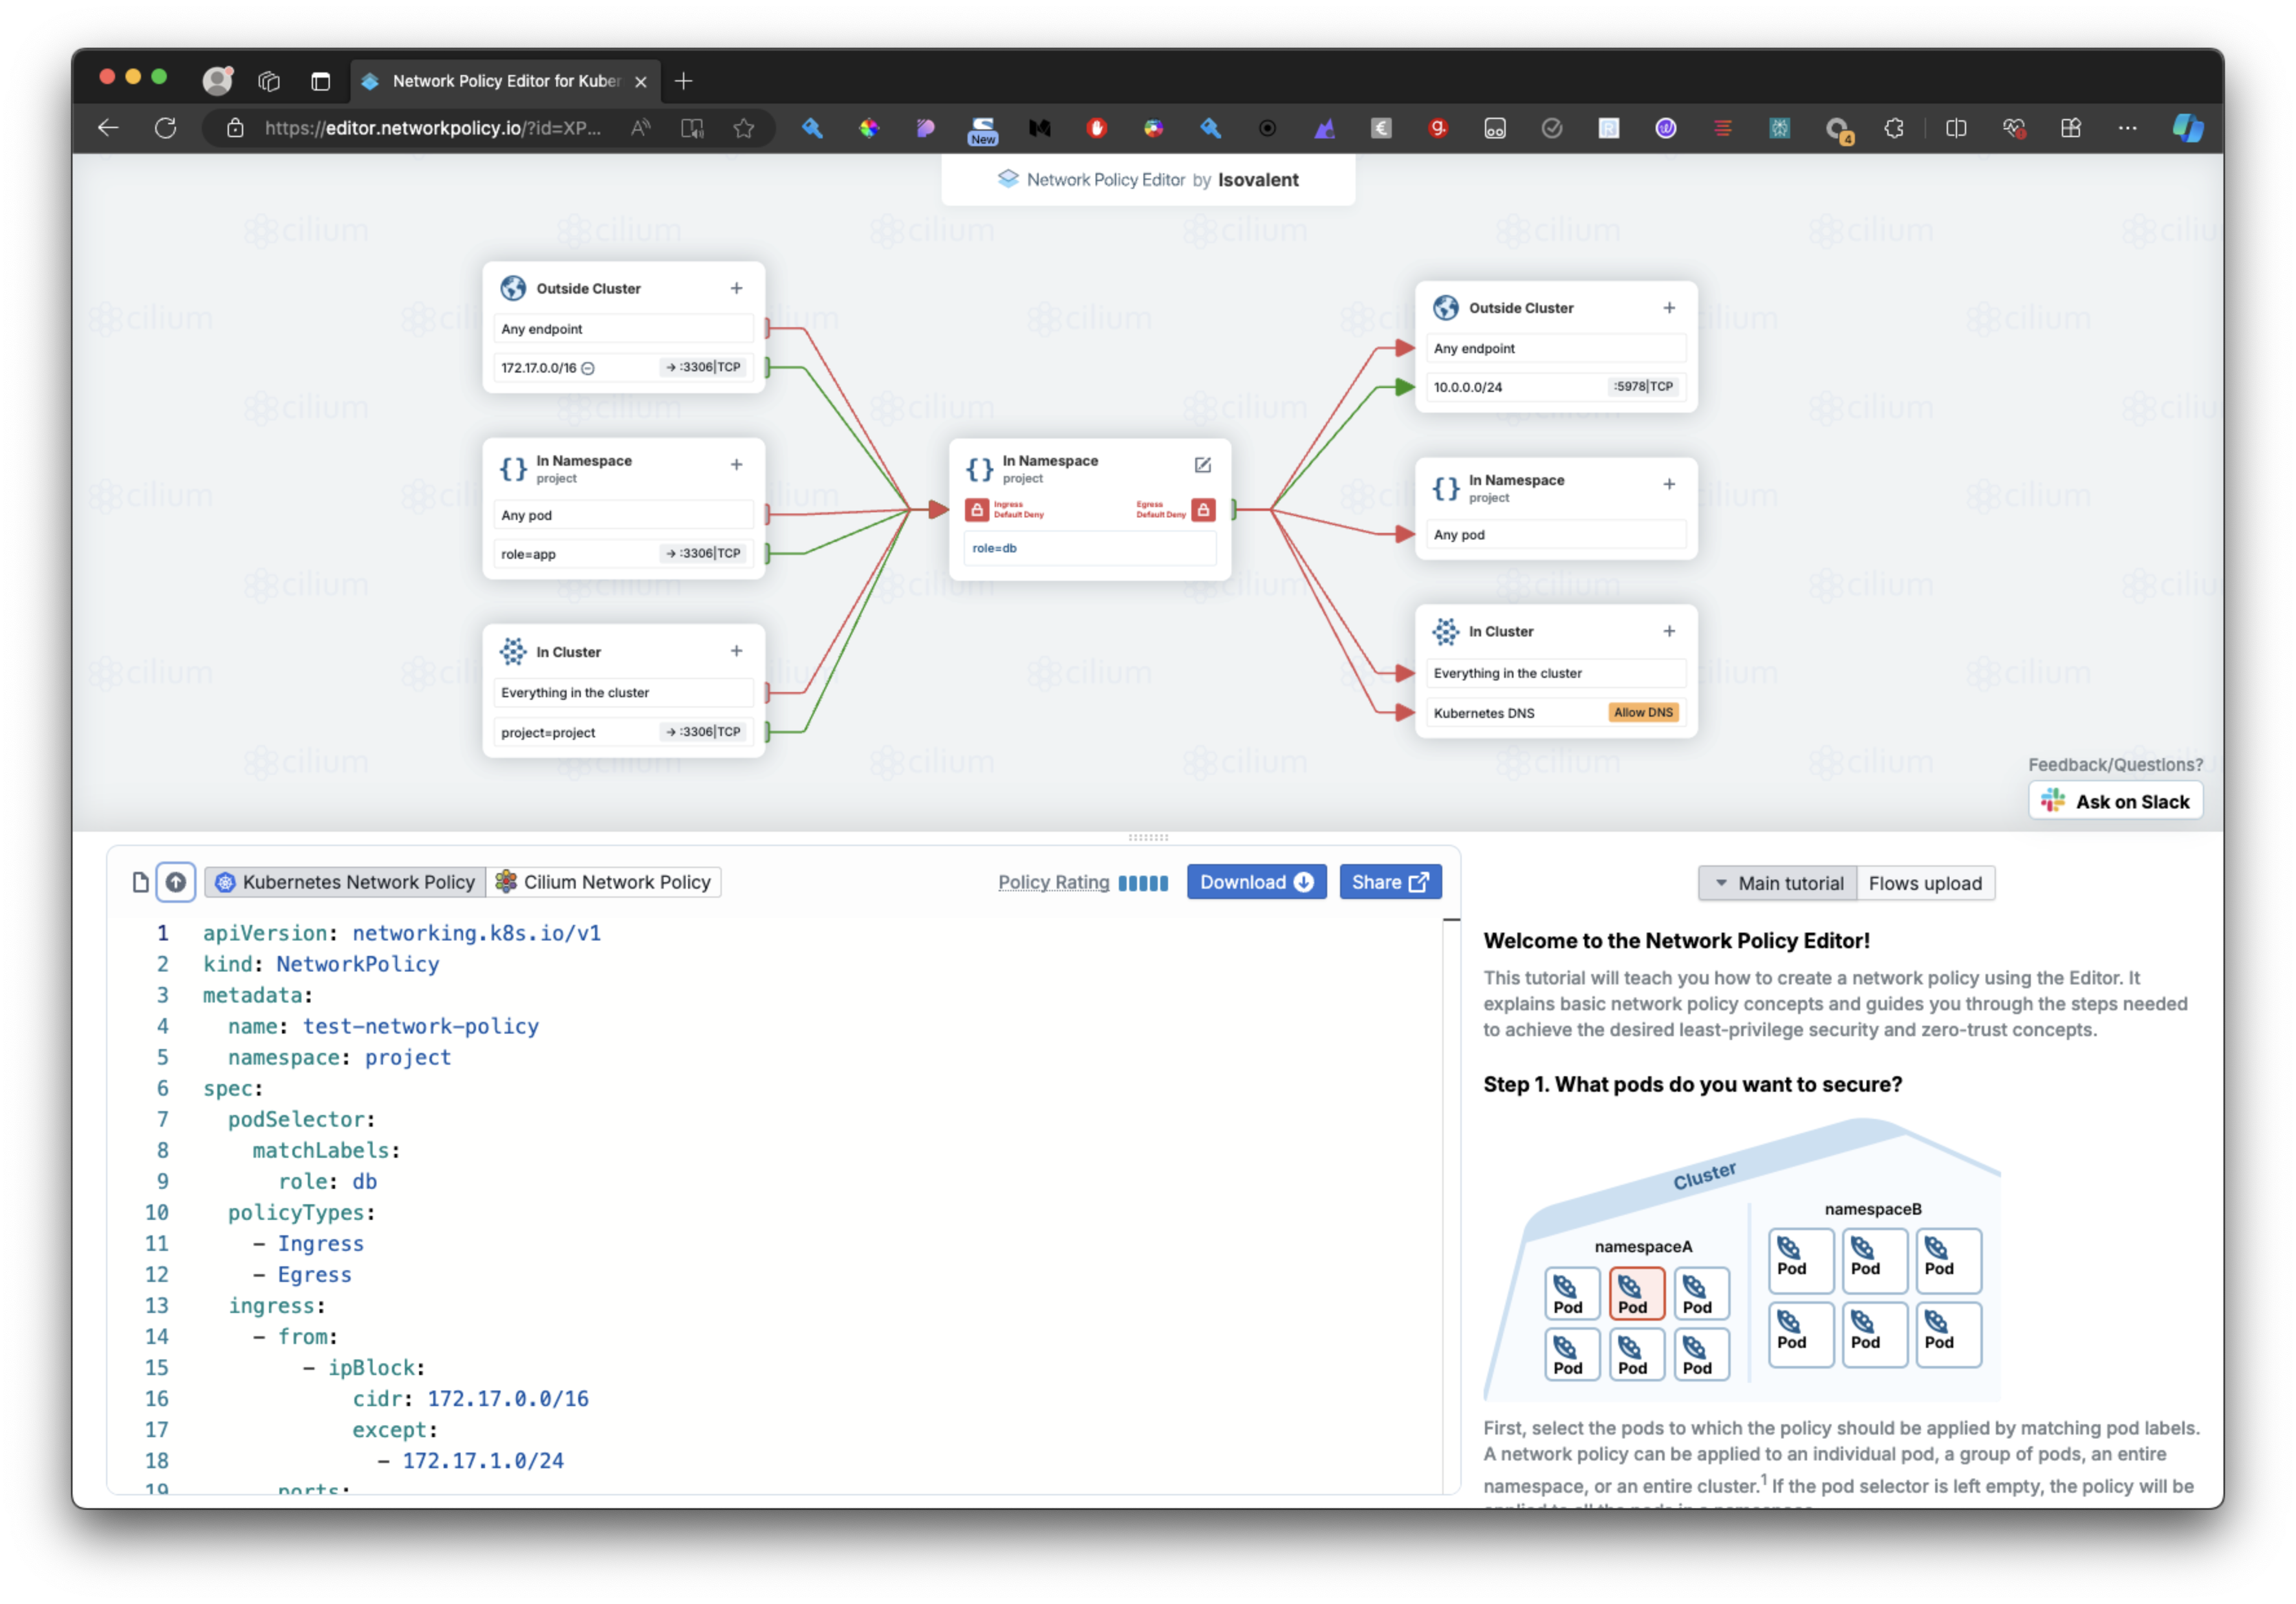Add rule to left In Cluster card

pos(736,652)
